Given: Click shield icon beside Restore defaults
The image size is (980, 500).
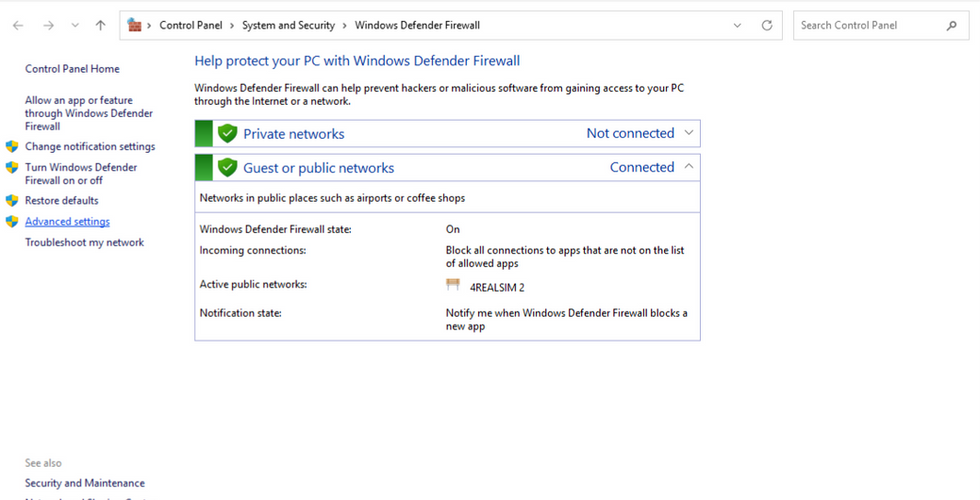Looking at the screenshot, I should coord(12,201).
